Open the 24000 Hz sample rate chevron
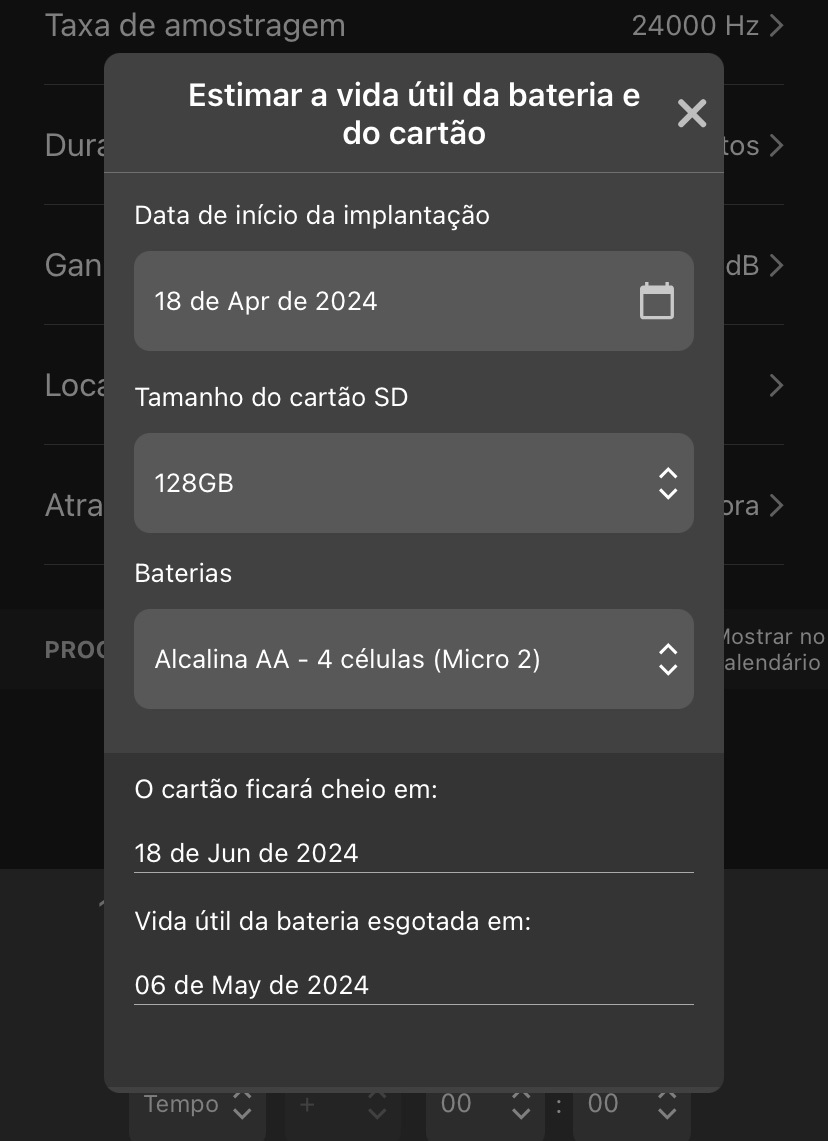Image resolution: width=828 pixels, height=1141 pixels. coord(776,26)
